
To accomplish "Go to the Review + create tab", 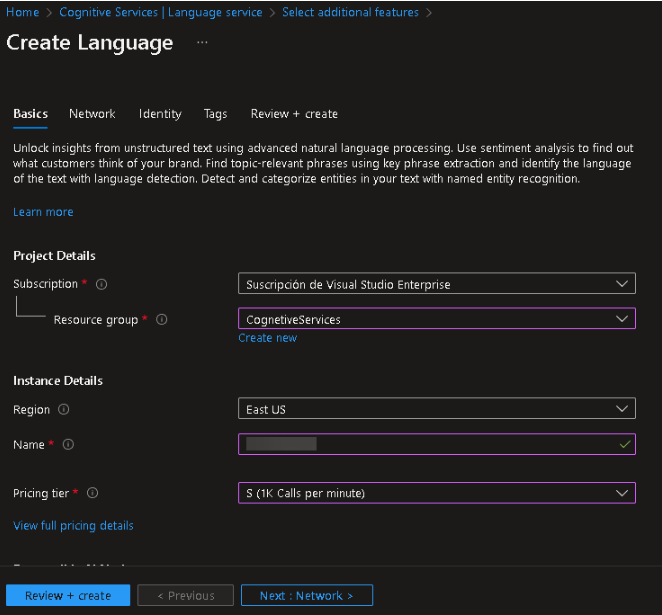I will pos(294,114).
